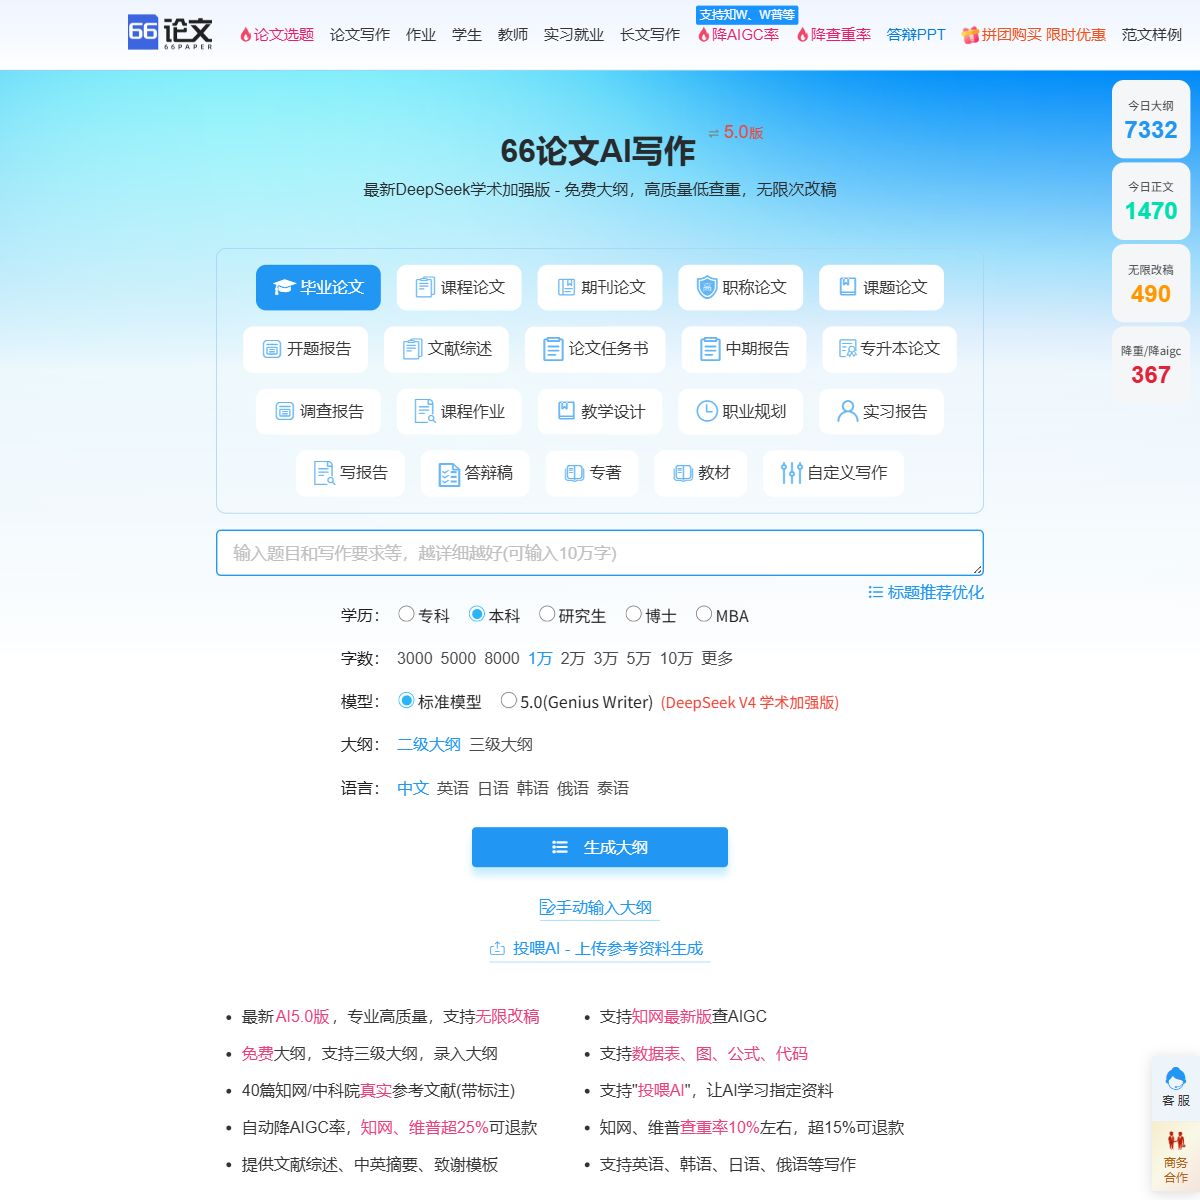
Task: Select 英语 as the writing language
Action: 453,788
